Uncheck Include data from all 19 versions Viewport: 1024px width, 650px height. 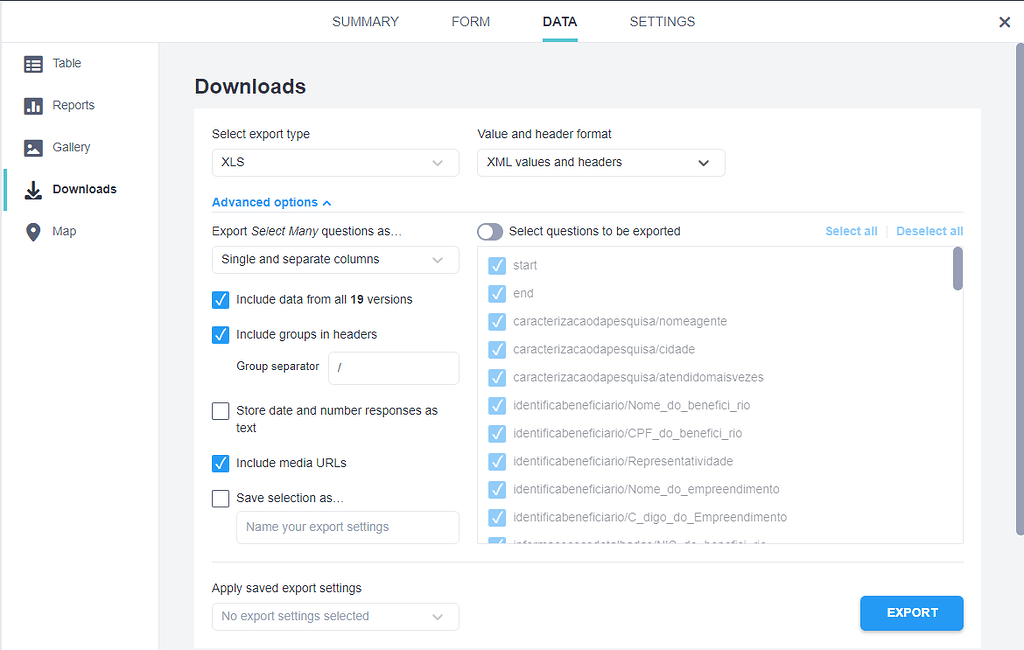click(220, 299)
